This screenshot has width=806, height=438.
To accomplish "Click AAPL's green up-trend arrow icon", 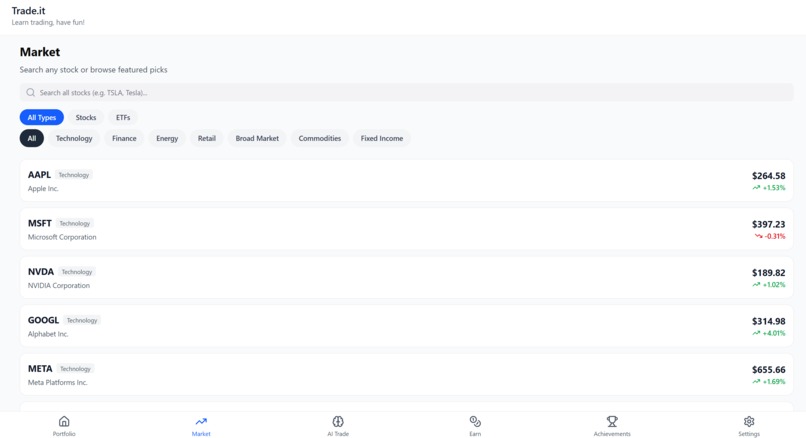I will (756, 188).
